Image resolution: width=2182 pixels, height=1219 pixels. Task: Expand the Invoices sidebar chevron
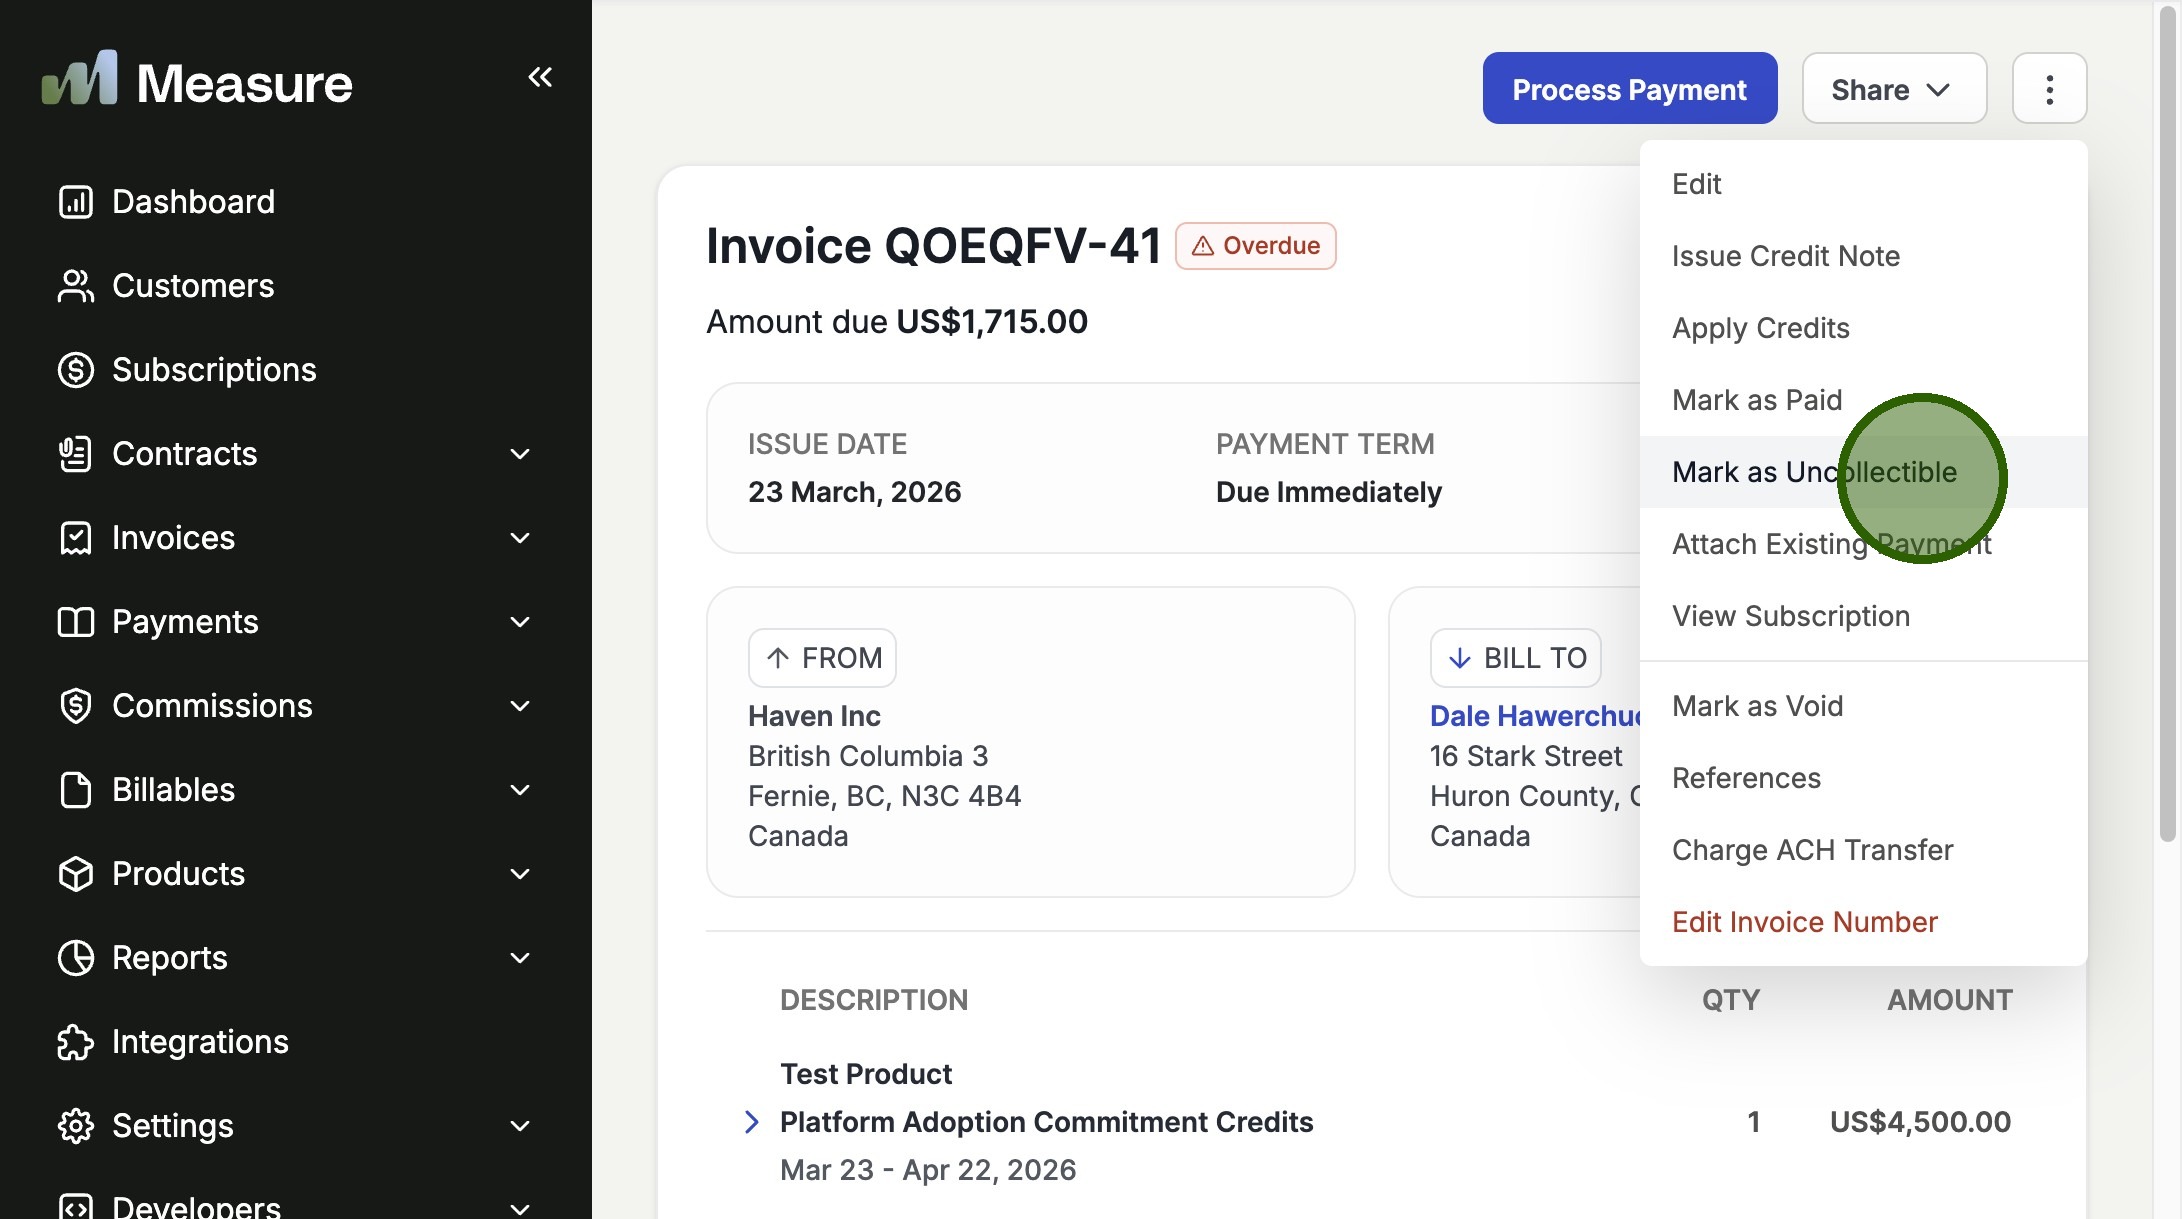click(x=519, y=538)
